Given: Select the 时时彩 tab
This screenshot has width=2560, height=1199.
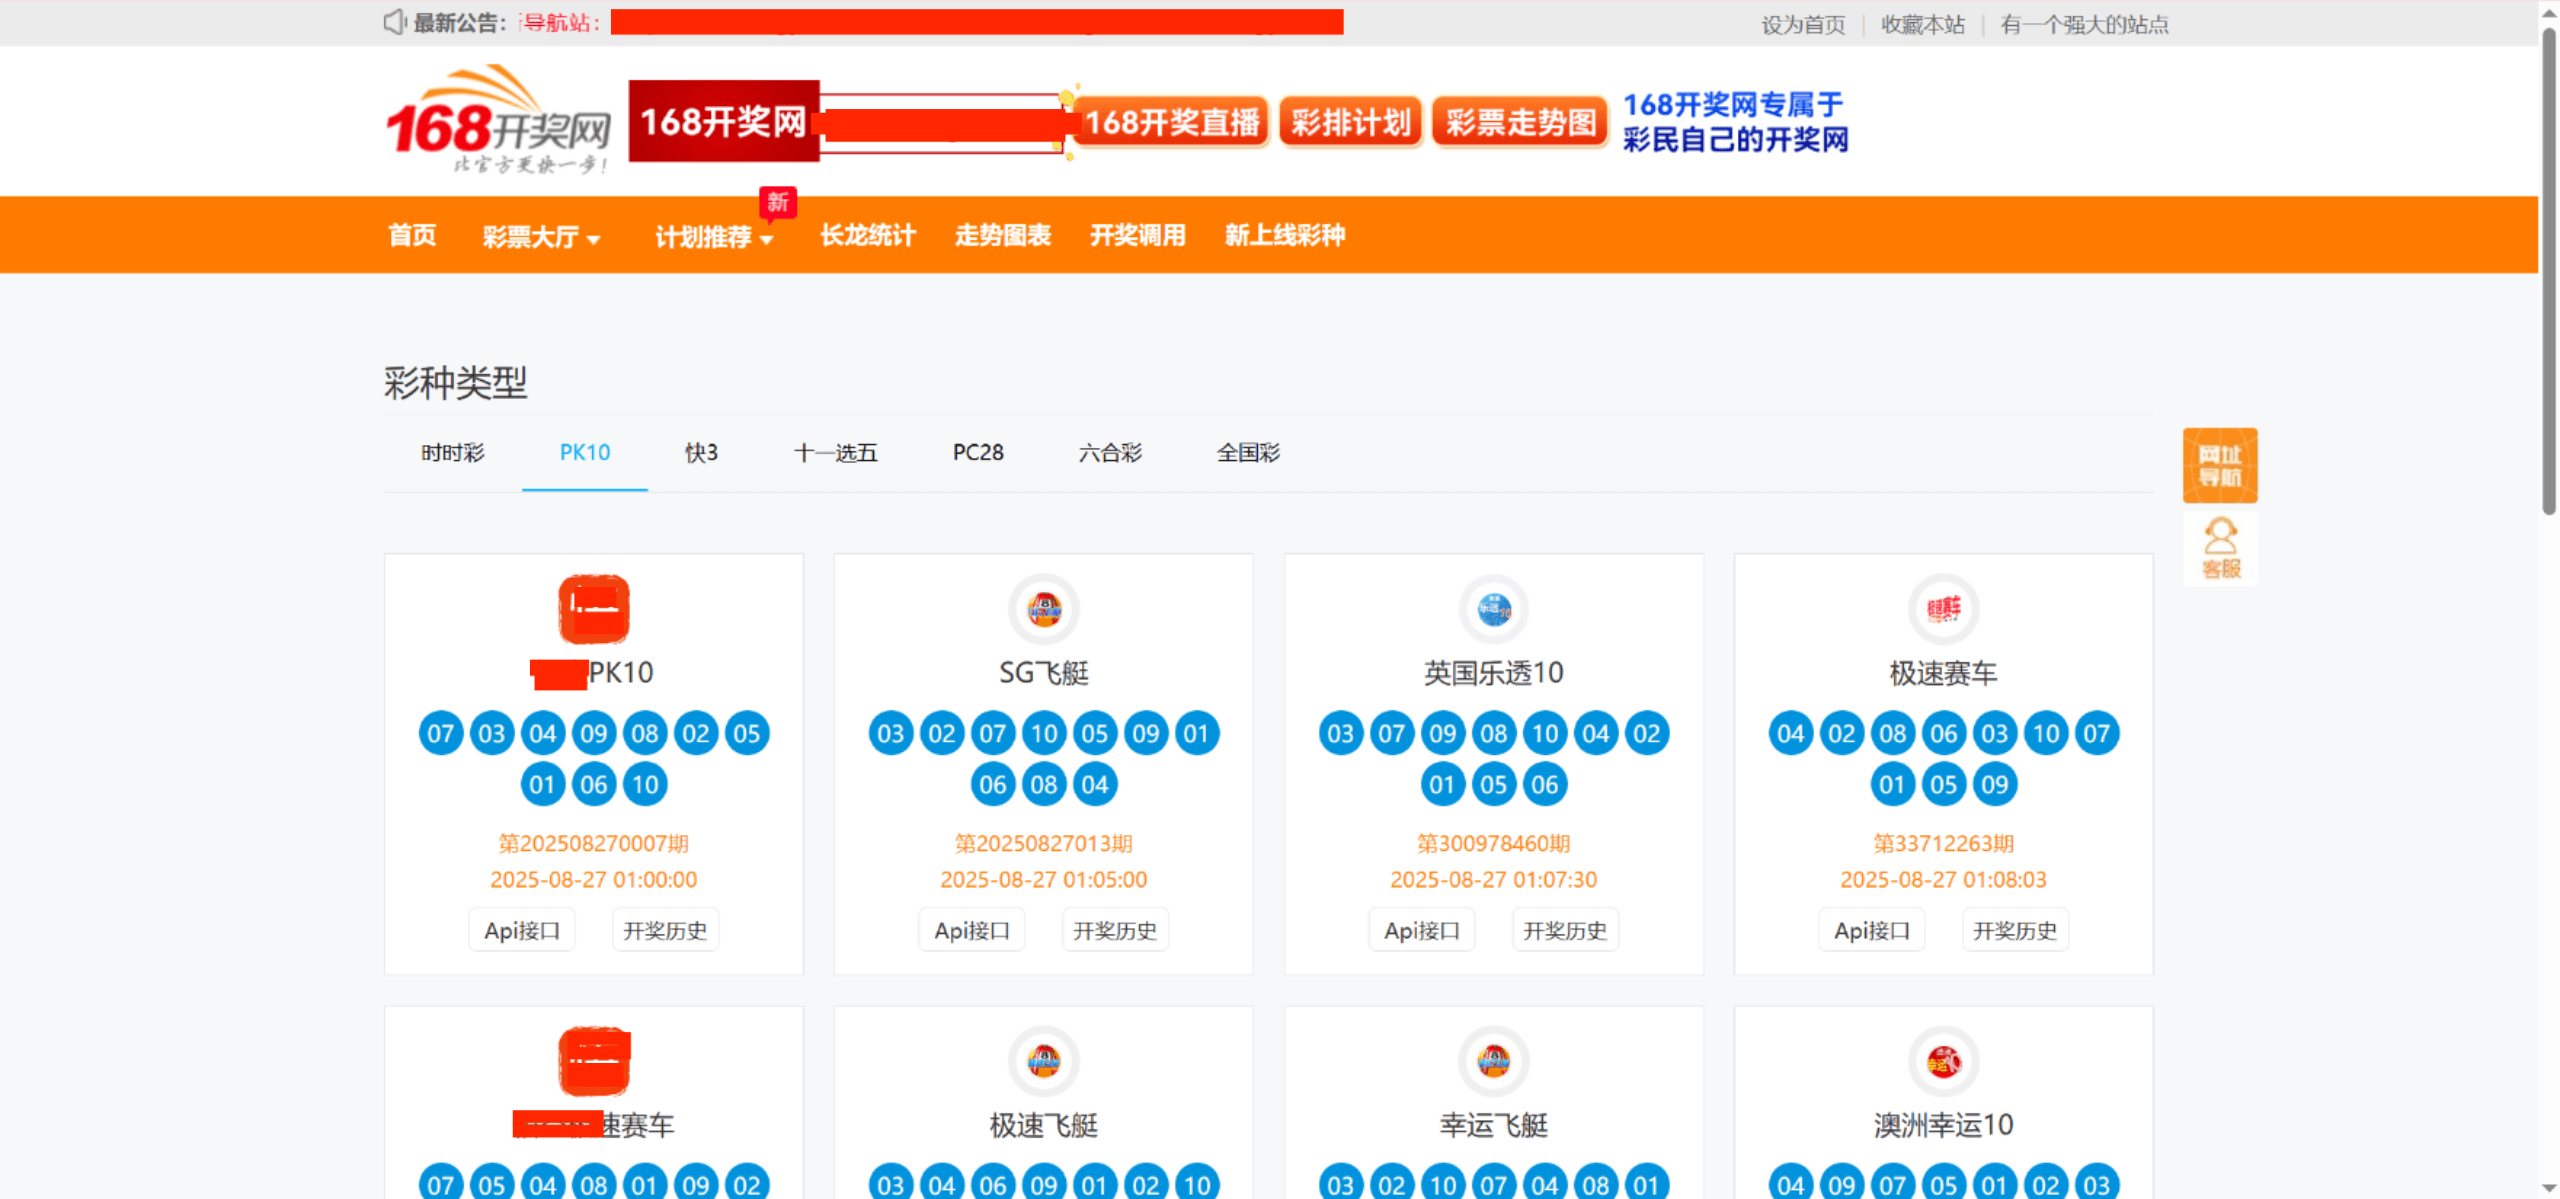Looking at the screenshot, I should (x=452, y=453).
